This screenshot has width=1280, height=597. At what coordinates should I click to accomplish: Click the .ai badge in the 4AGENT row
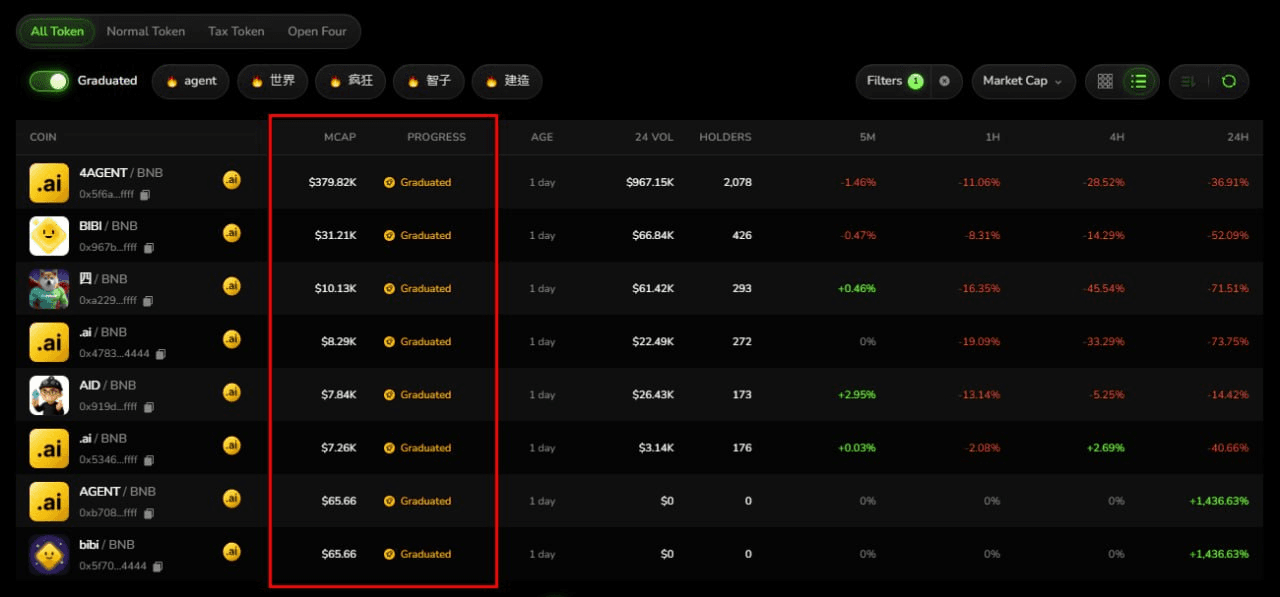(232, 180)
